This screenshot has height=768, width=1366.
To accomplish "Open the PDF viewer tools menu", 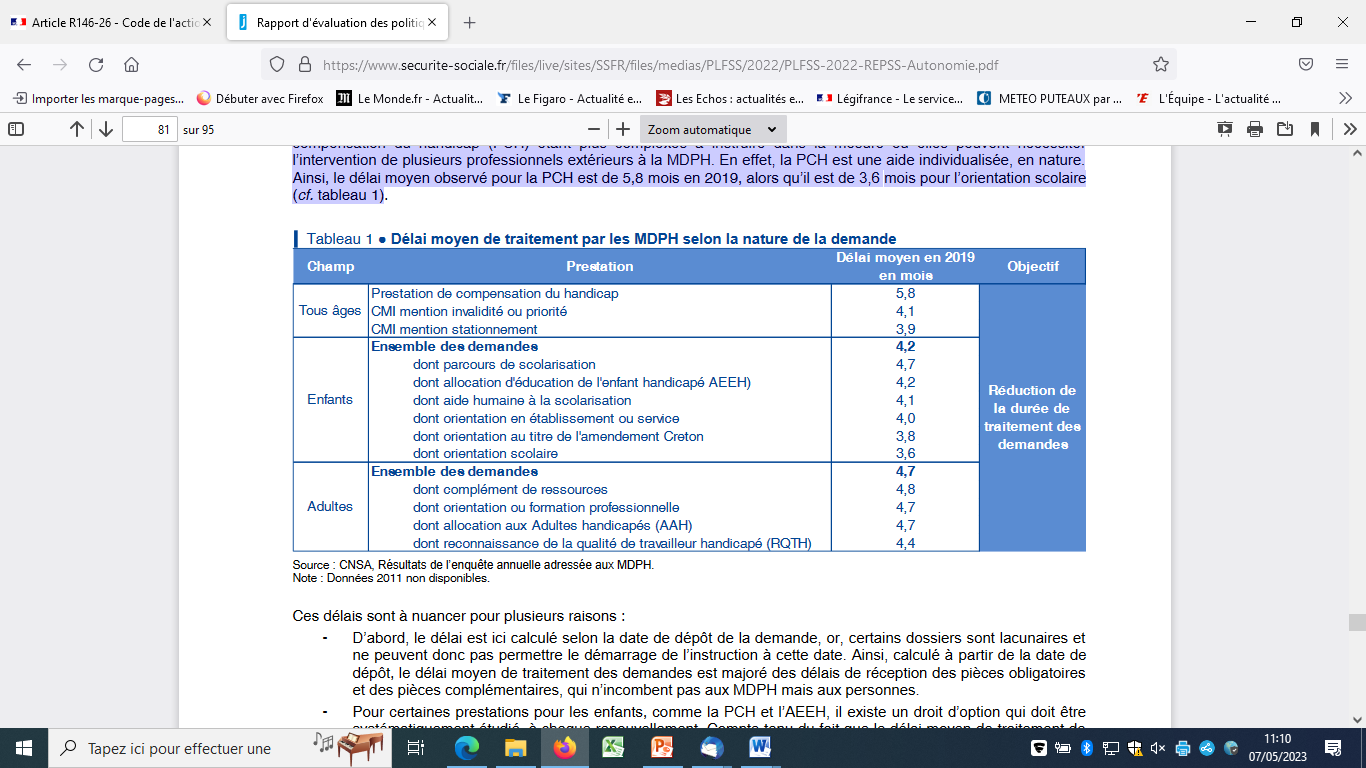I will [x=1349, y=129].
